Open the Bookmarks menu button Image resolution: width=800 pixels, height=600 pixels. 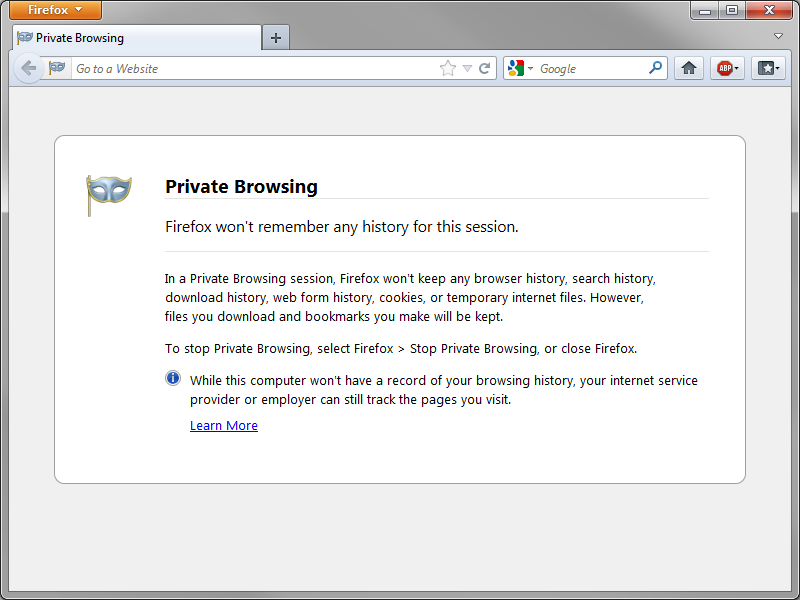768,68
